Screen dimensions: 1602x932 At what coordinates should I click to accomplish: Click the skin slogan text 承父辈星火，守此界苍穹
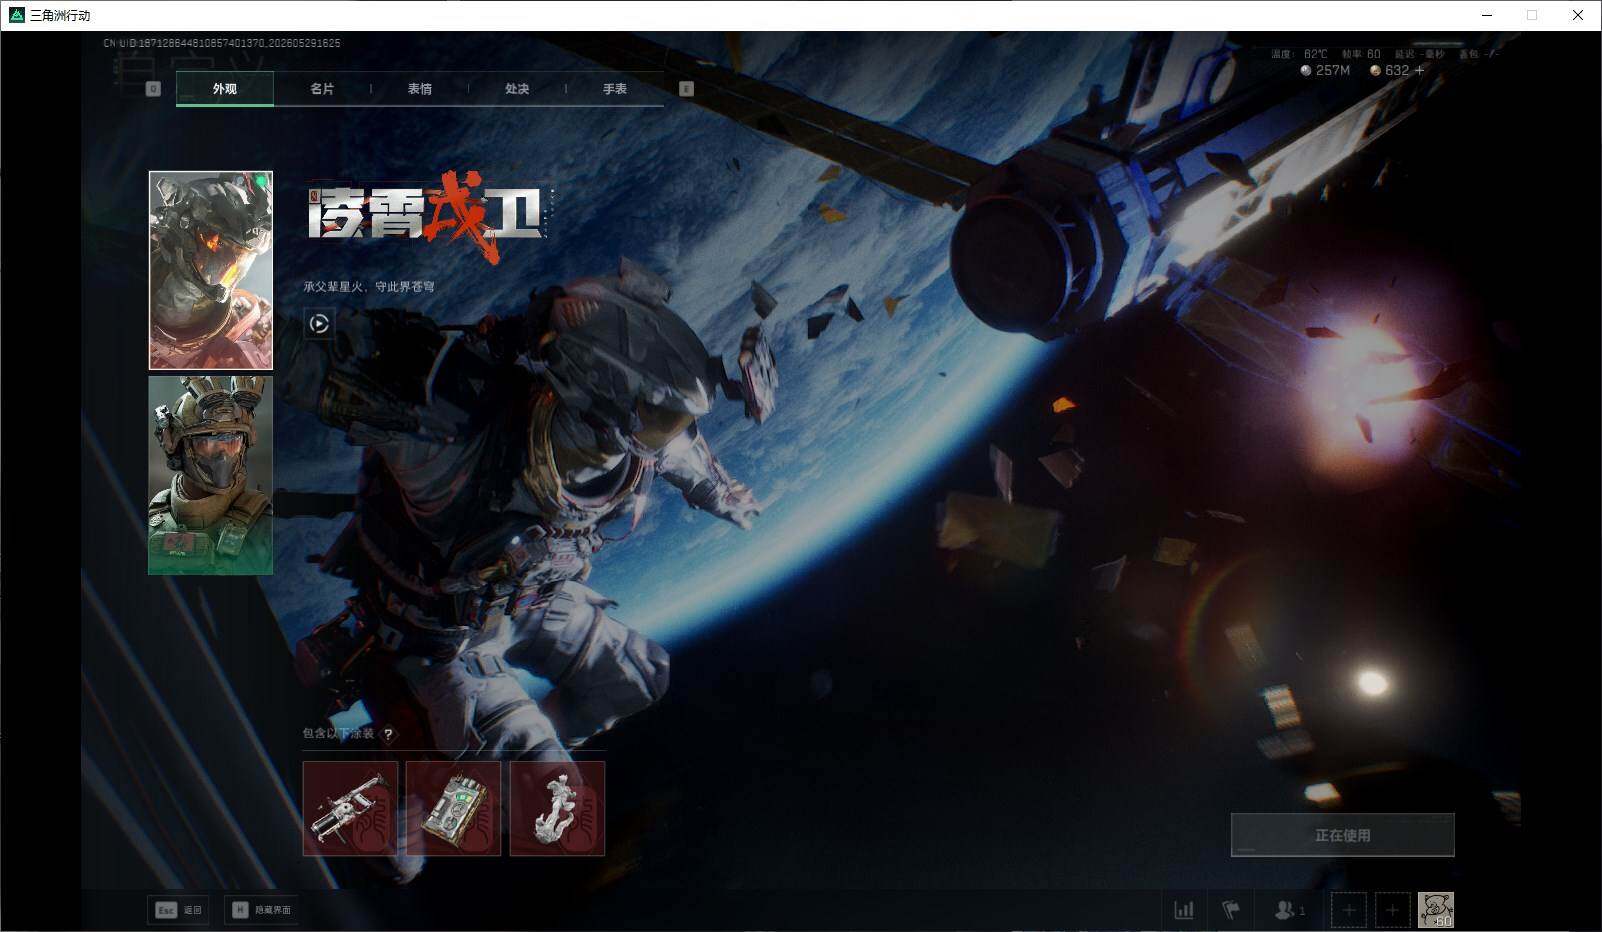[369, 287]
